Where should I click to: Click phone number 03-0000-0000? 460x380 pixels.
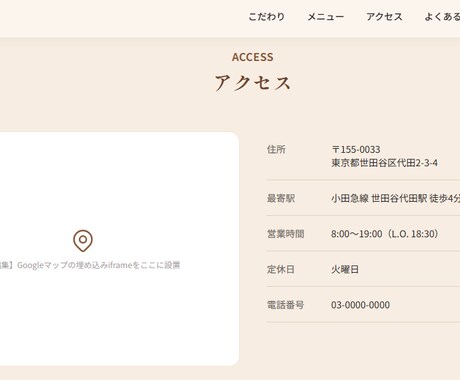(360, 305)
